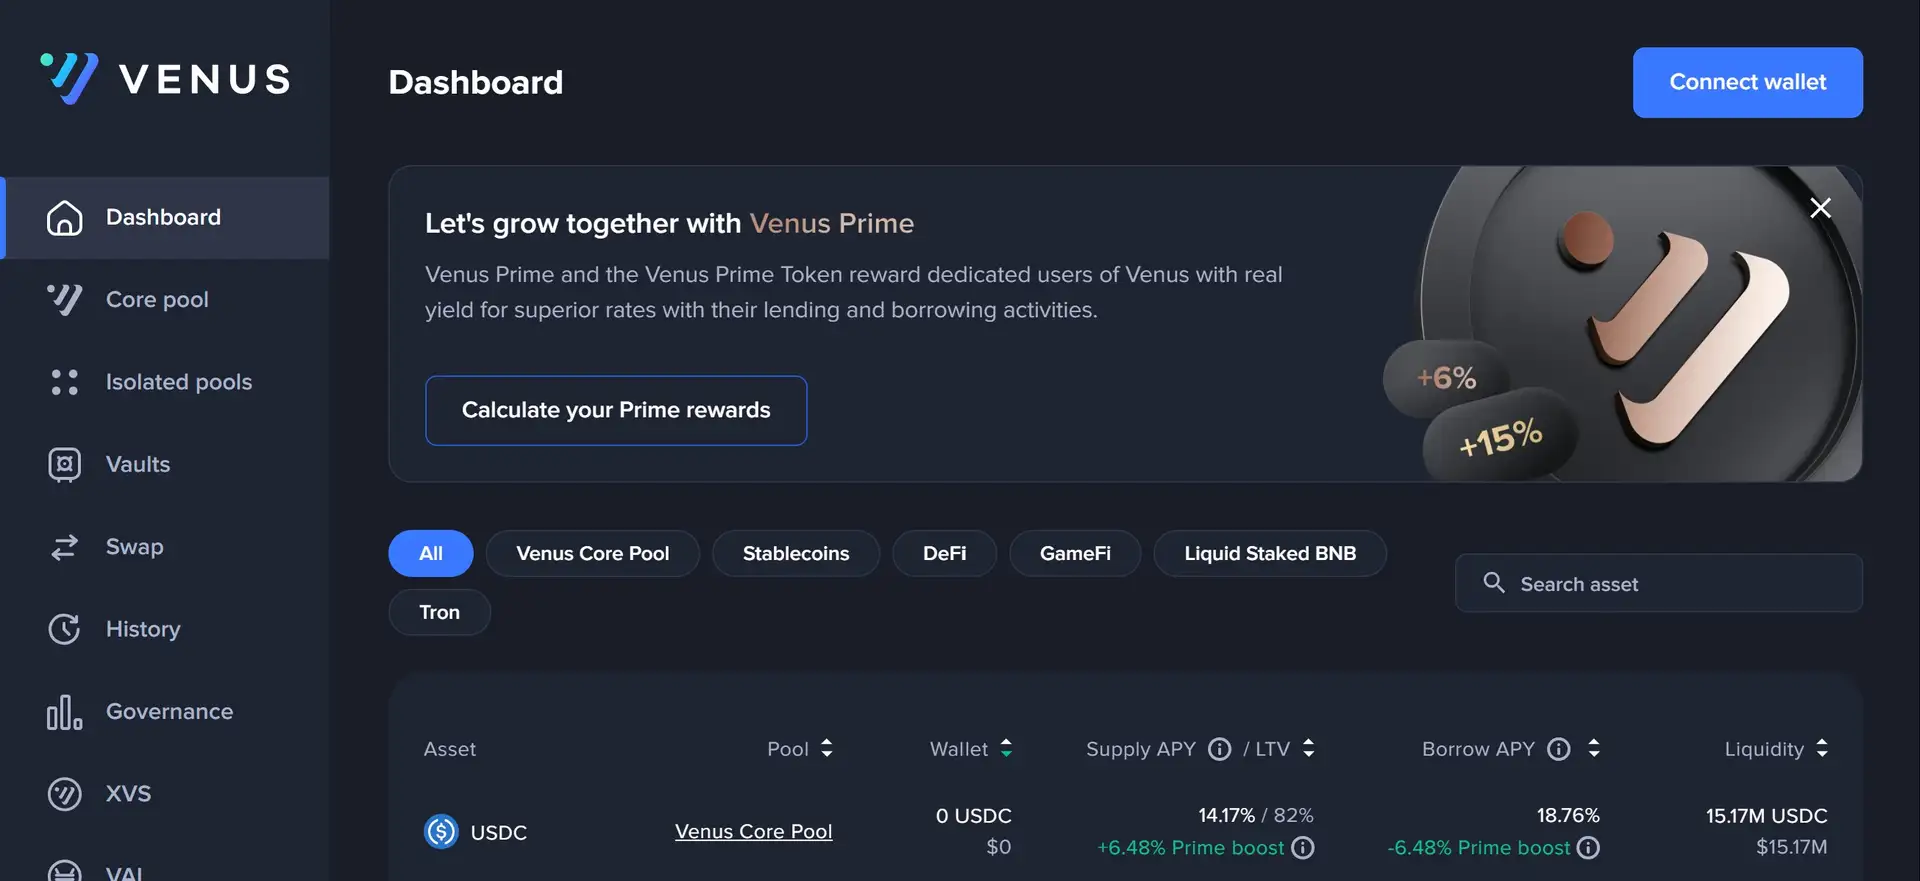Open the Dashboard home icon
Viewport: 1920px width, 881px height.
[65, 218]
